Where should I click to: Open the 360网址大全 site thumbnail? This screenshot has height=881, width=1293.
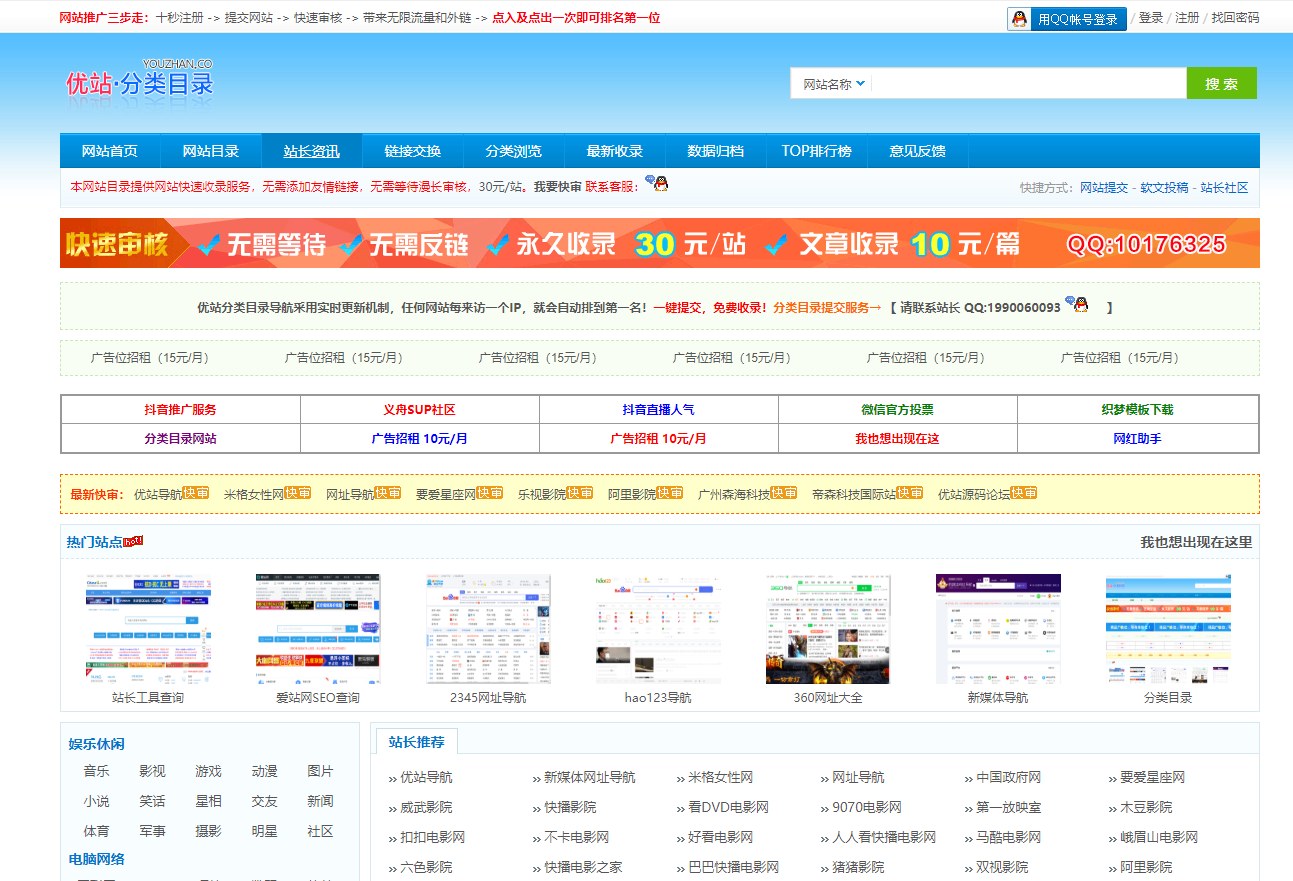pyautogui.click(x=827, y=629)
